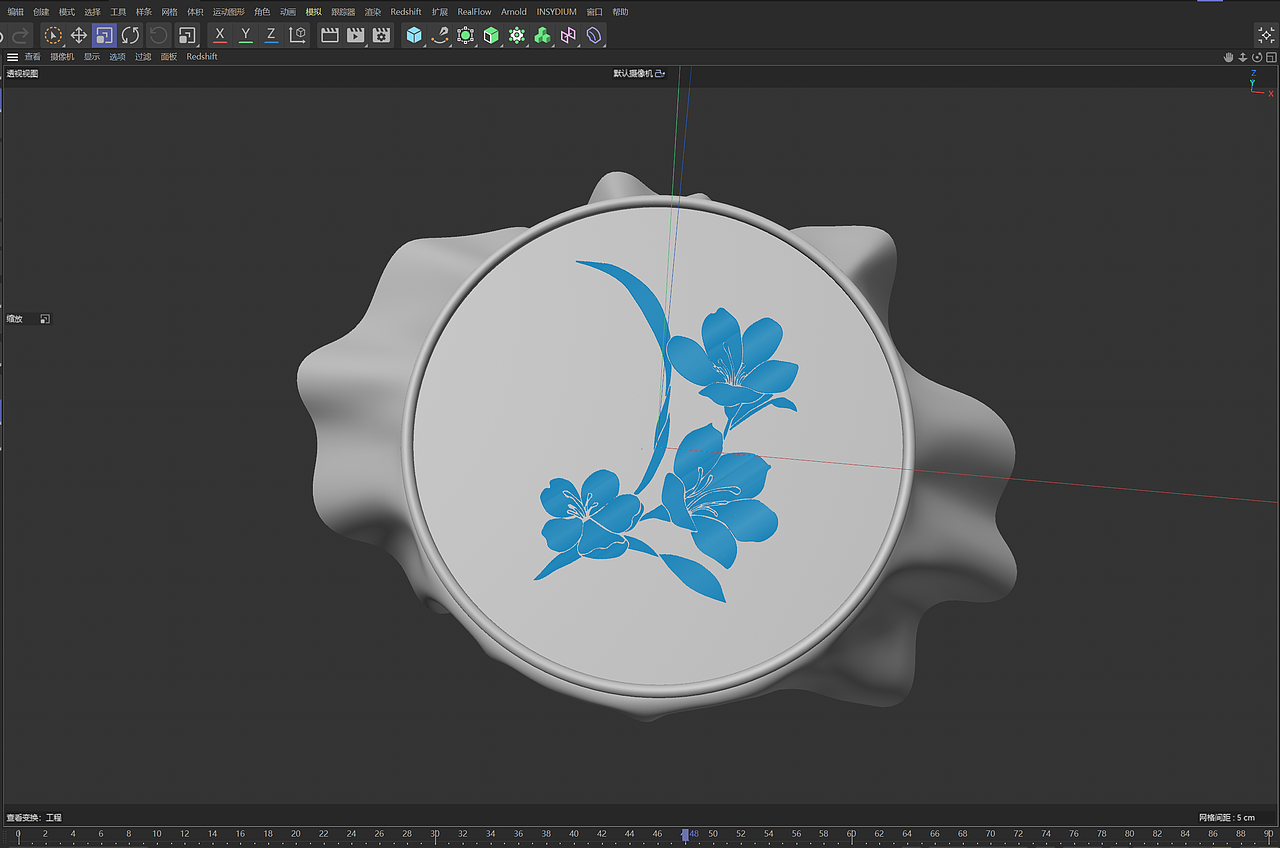Open the 渲染 menu
The width and height of the screenshot is (1280, 848).
pos(373,12)
